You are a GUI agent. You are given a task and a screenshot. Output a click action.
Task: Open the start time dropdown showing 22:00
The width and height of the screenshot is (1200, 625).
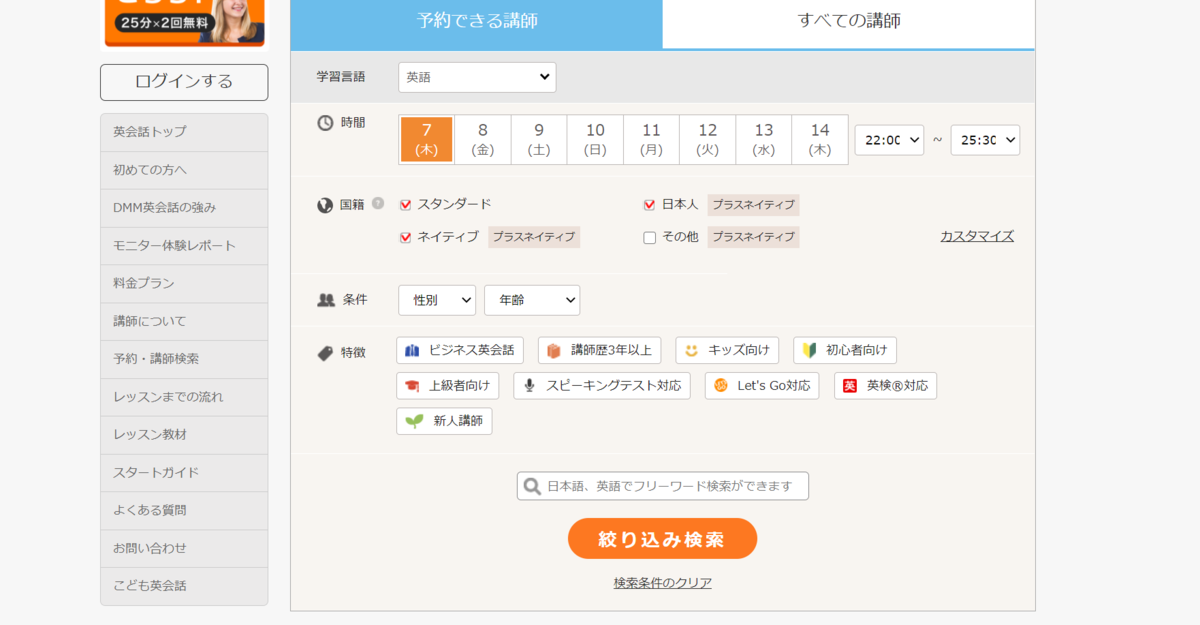[889, 140]
